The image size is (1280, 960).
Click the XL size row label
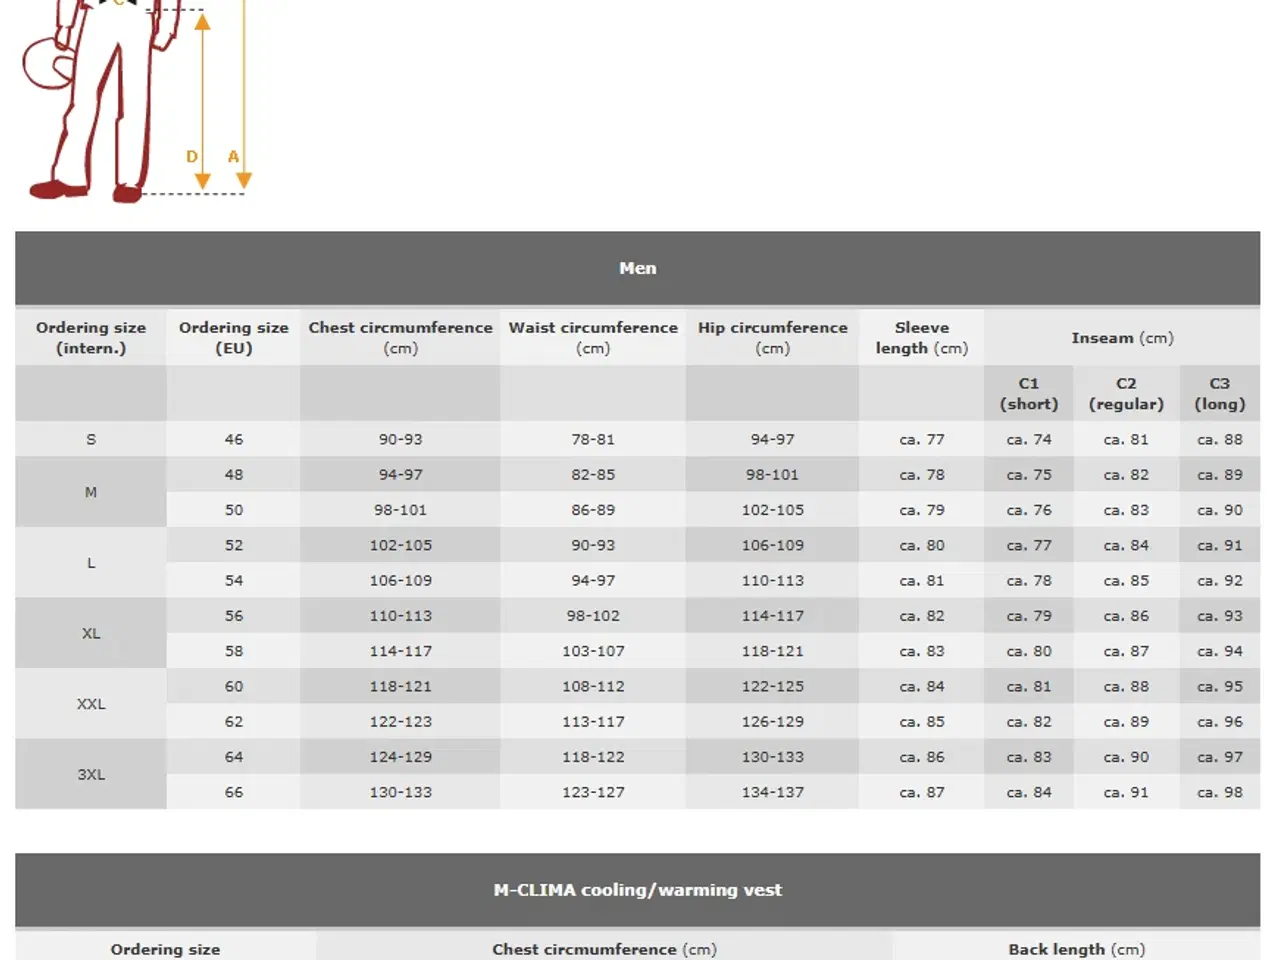(x=91, y=634)
